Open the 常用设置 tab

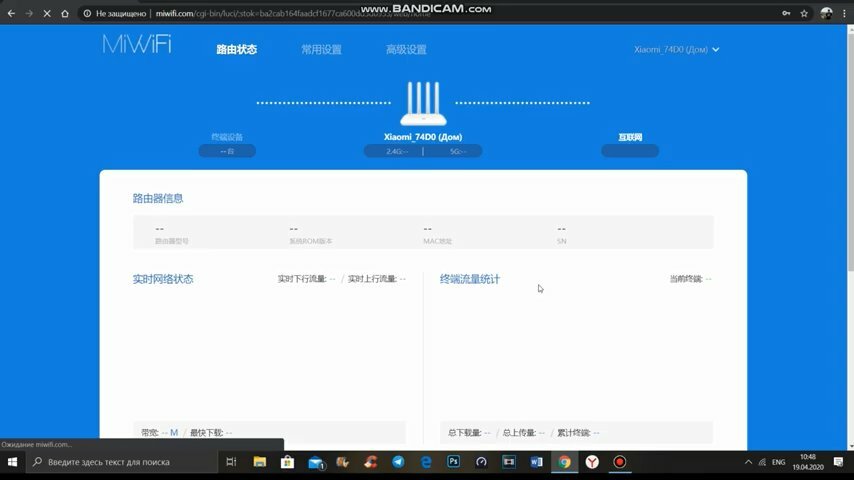[321, 50]
